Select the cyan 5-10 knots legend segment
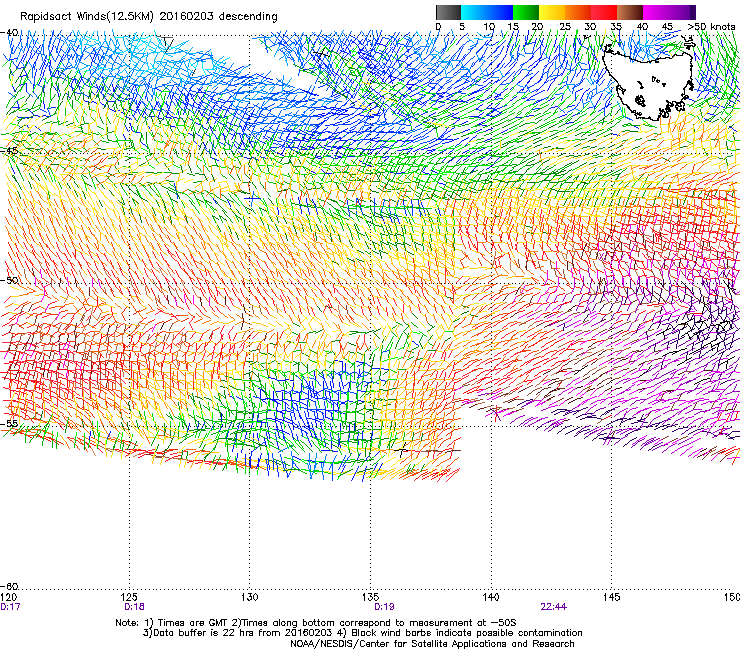The image size is (740, 650). [473, 12]
